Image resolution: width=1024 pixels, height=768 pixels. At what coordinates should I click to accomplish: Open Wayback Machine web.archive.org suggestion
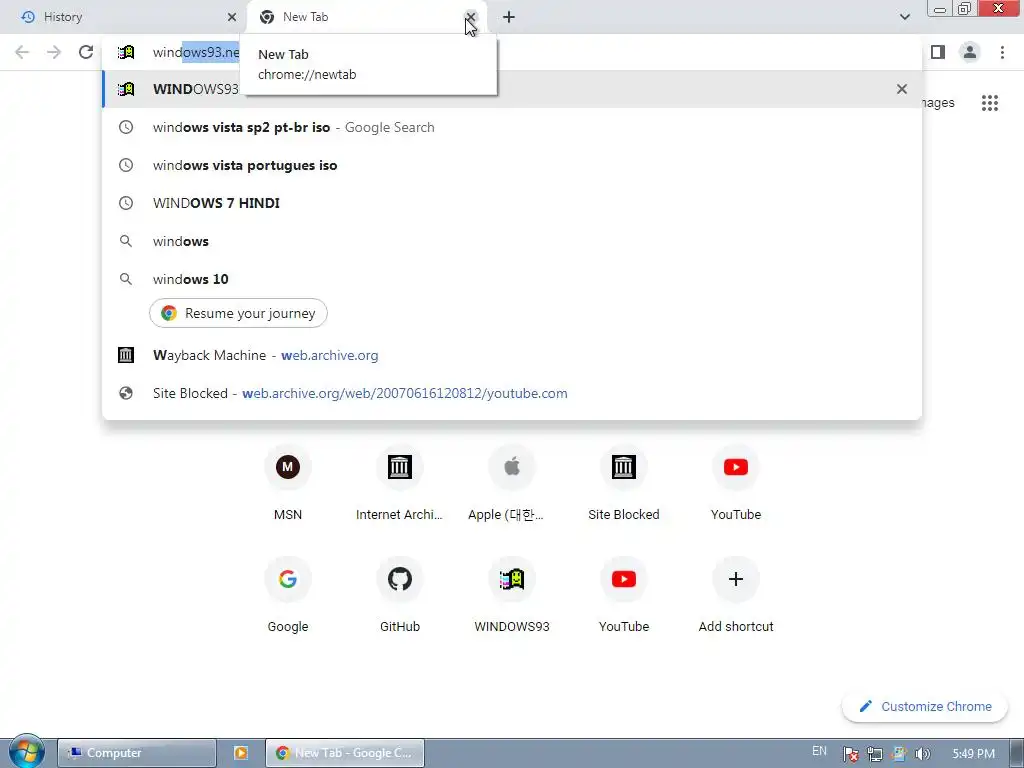(x=512, y=355)
